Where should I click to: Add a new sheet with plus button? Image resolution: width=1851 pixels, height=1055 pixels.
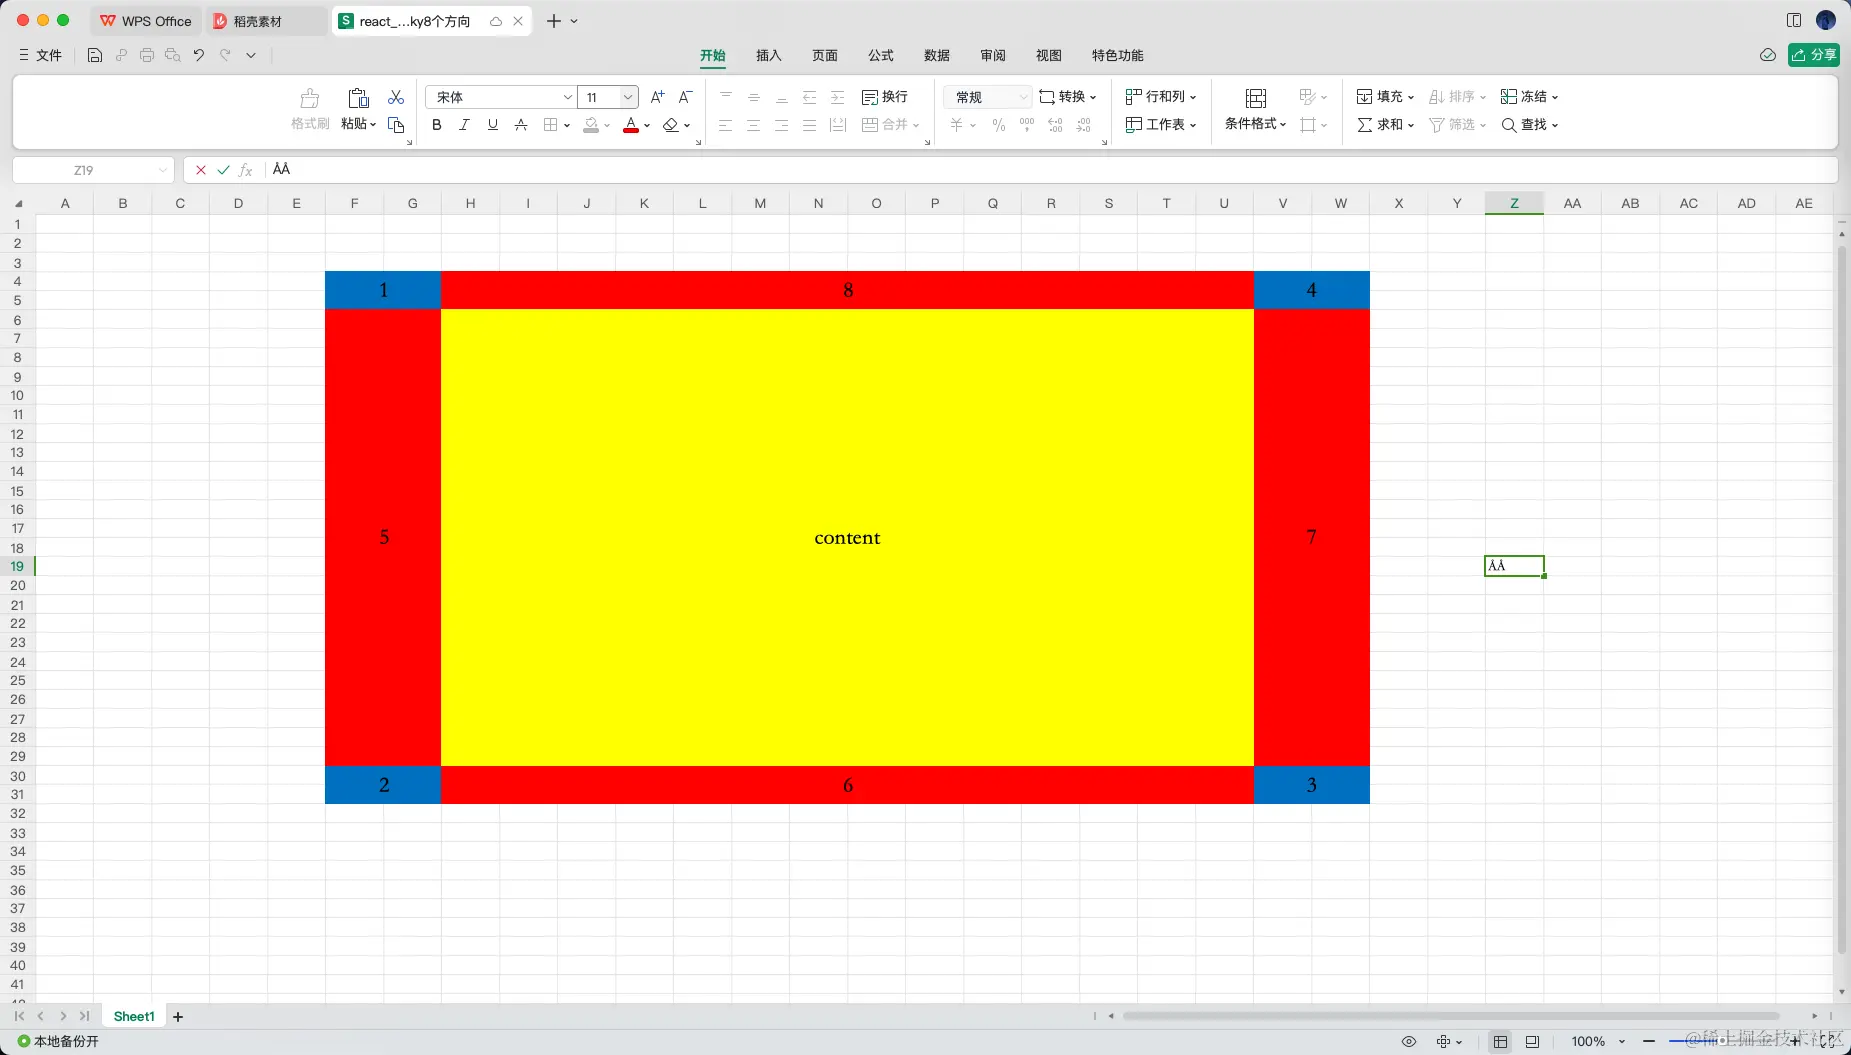click(178, 1017)
